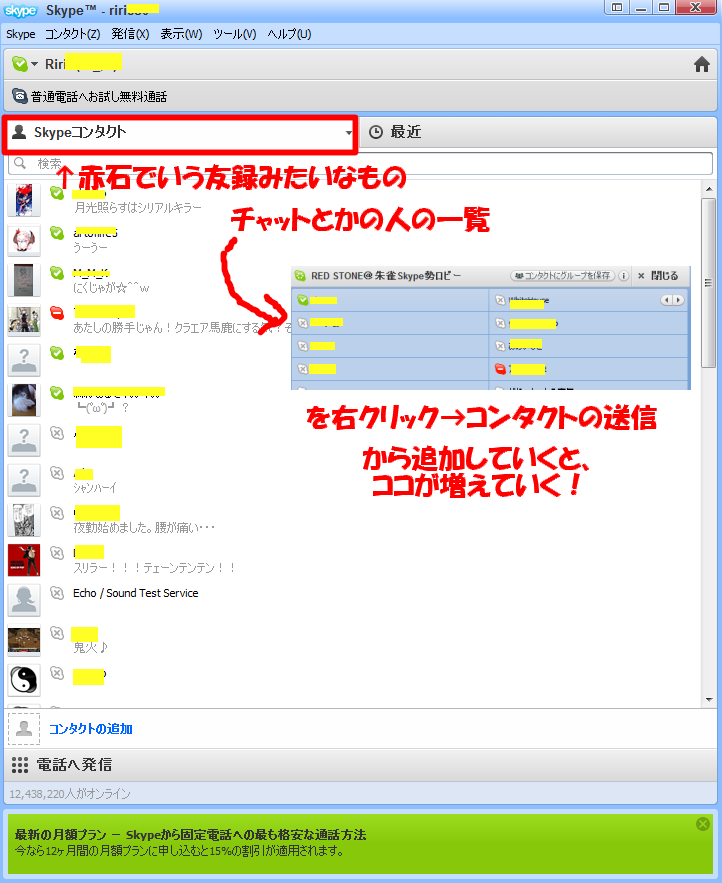Select contact with mood 夜勤始めました。腰が痛い
This screenshot has width=722, height=883.
coord(353,520)
